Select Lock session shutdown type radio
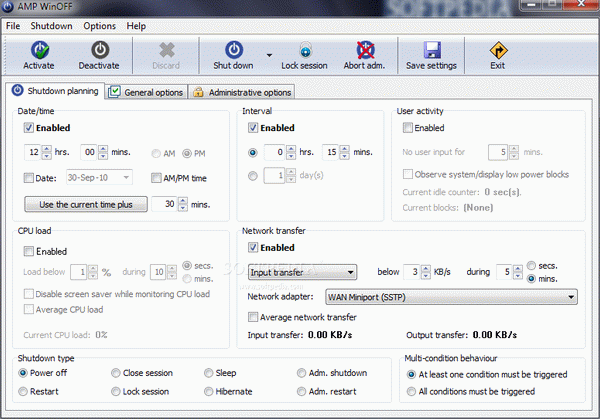 click(x=116, y=391)
